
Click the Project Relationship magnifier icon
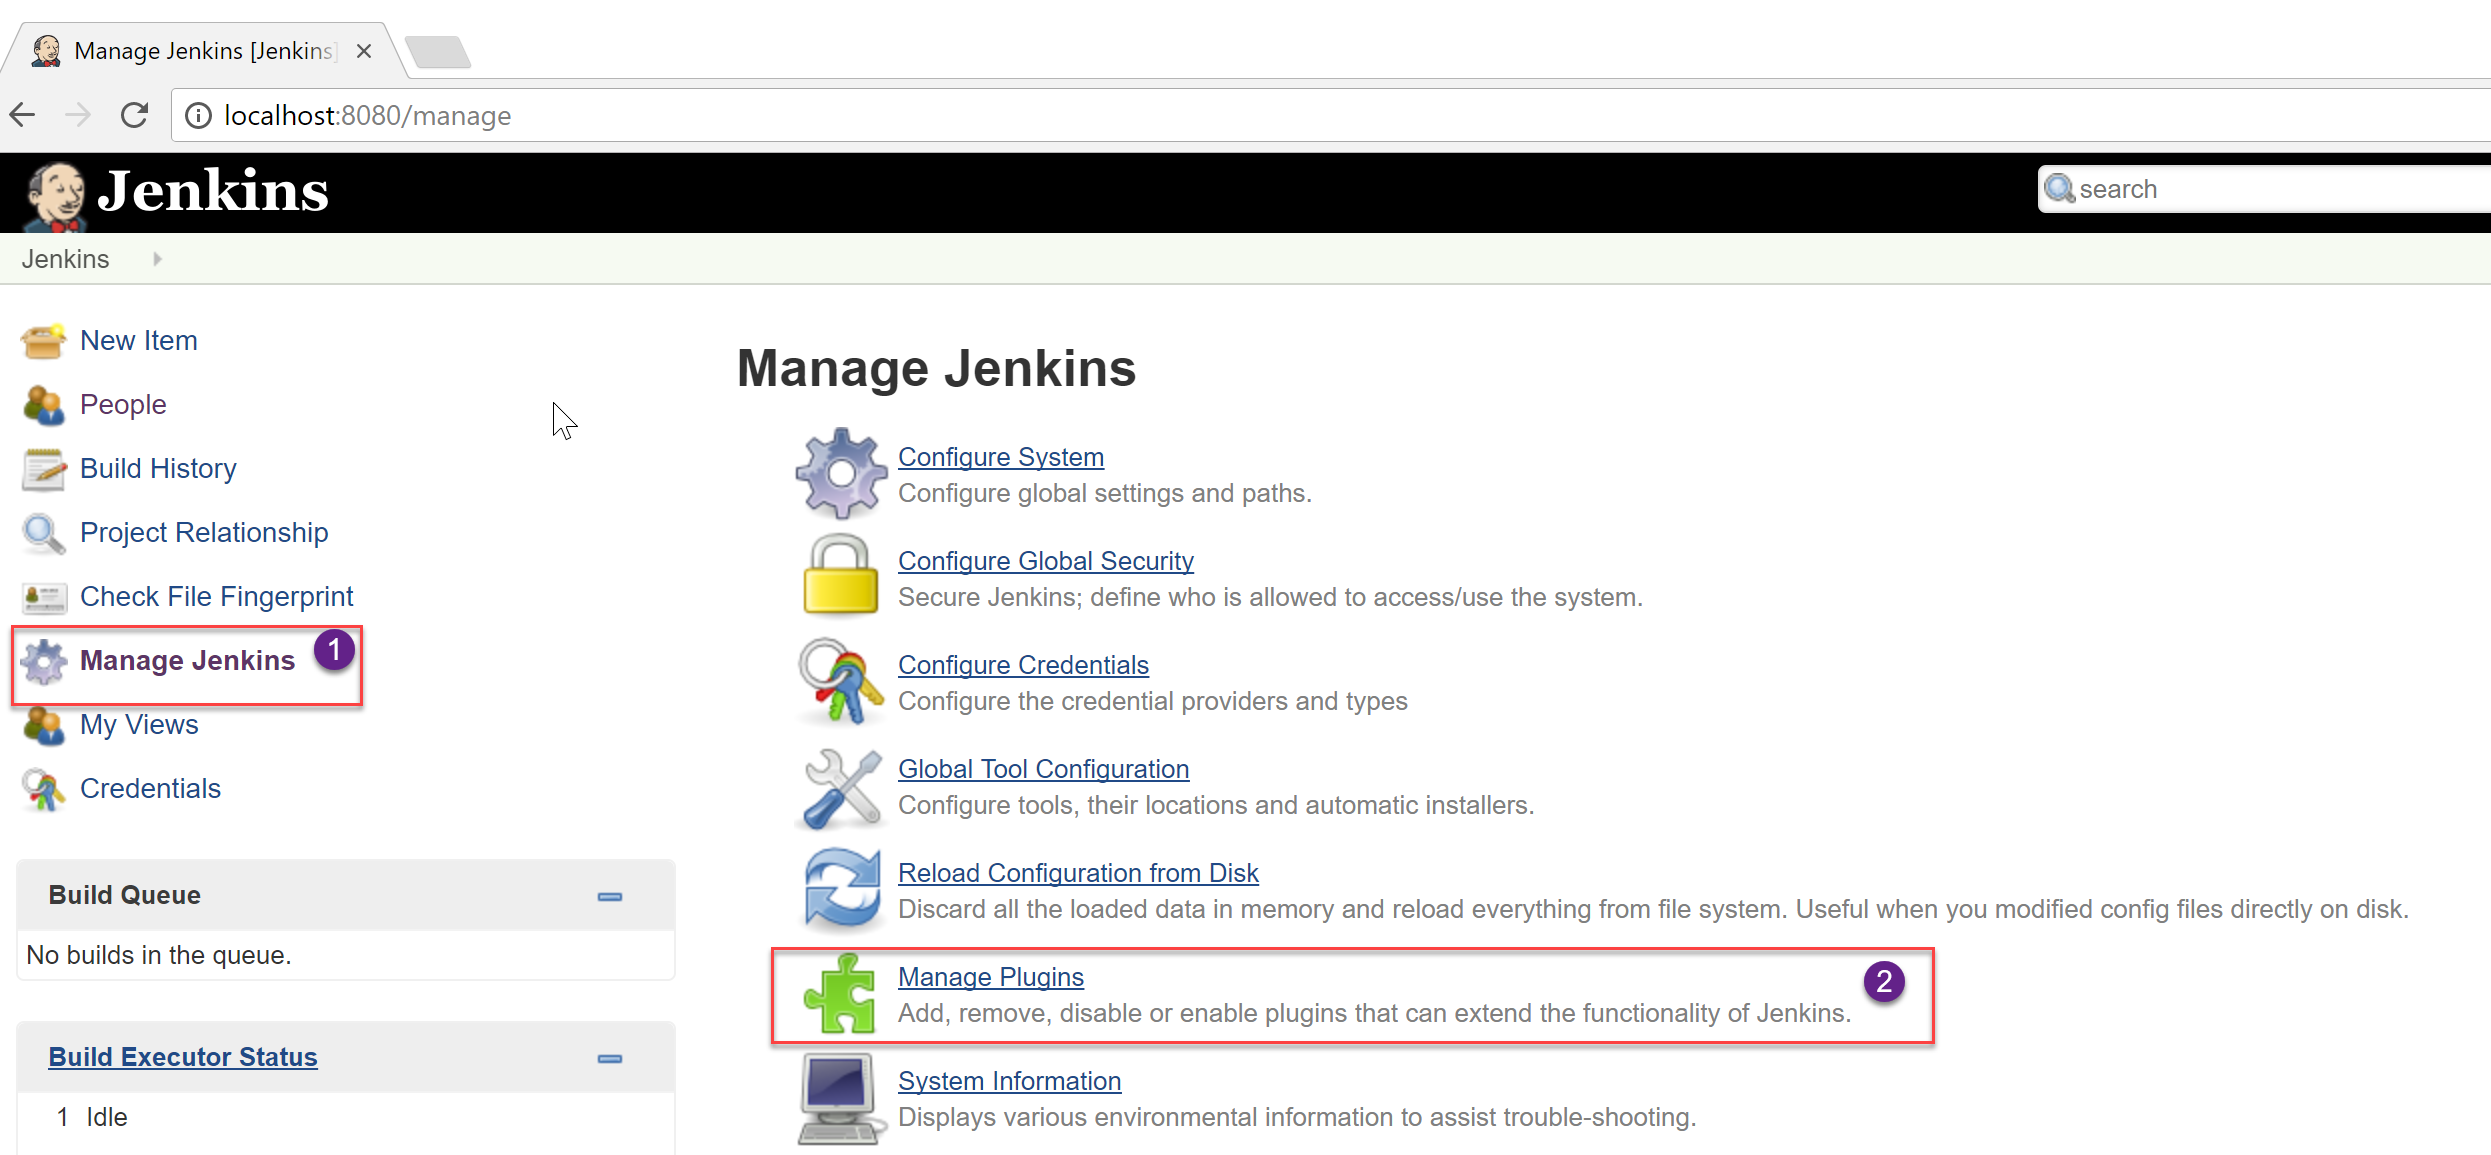(x=43, y=533)
